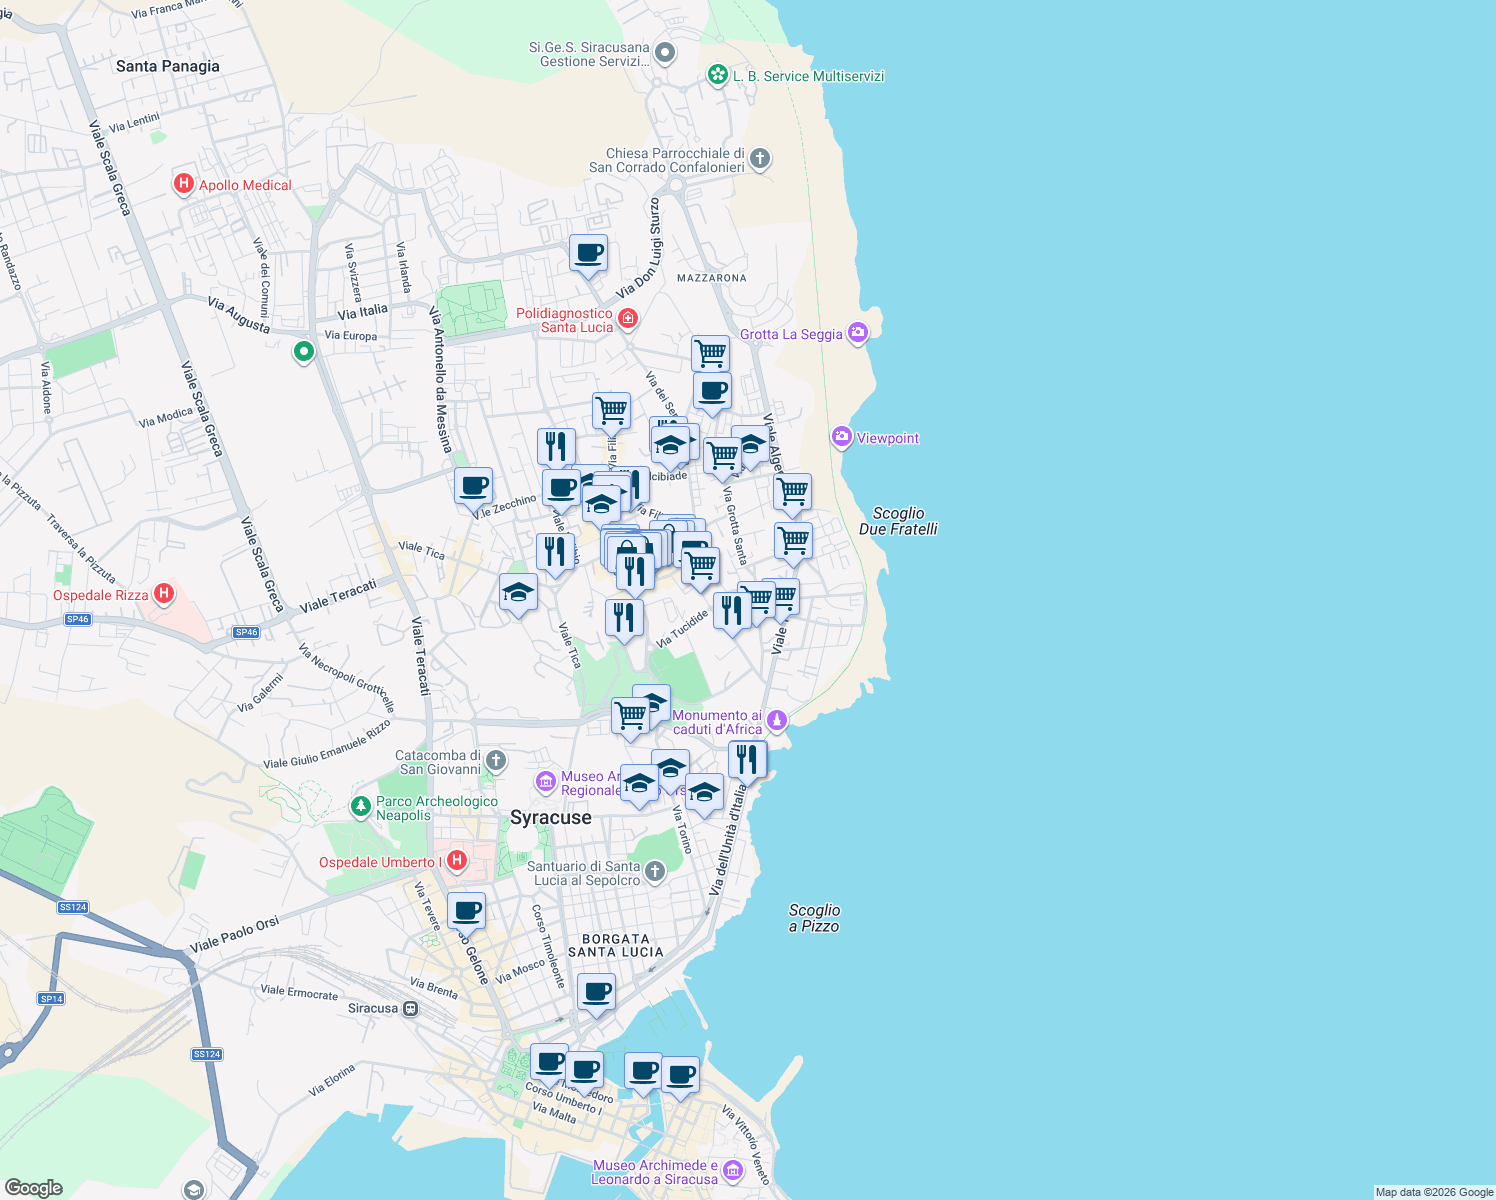Click the Ospedale Umberto I hospital icon

458,860
